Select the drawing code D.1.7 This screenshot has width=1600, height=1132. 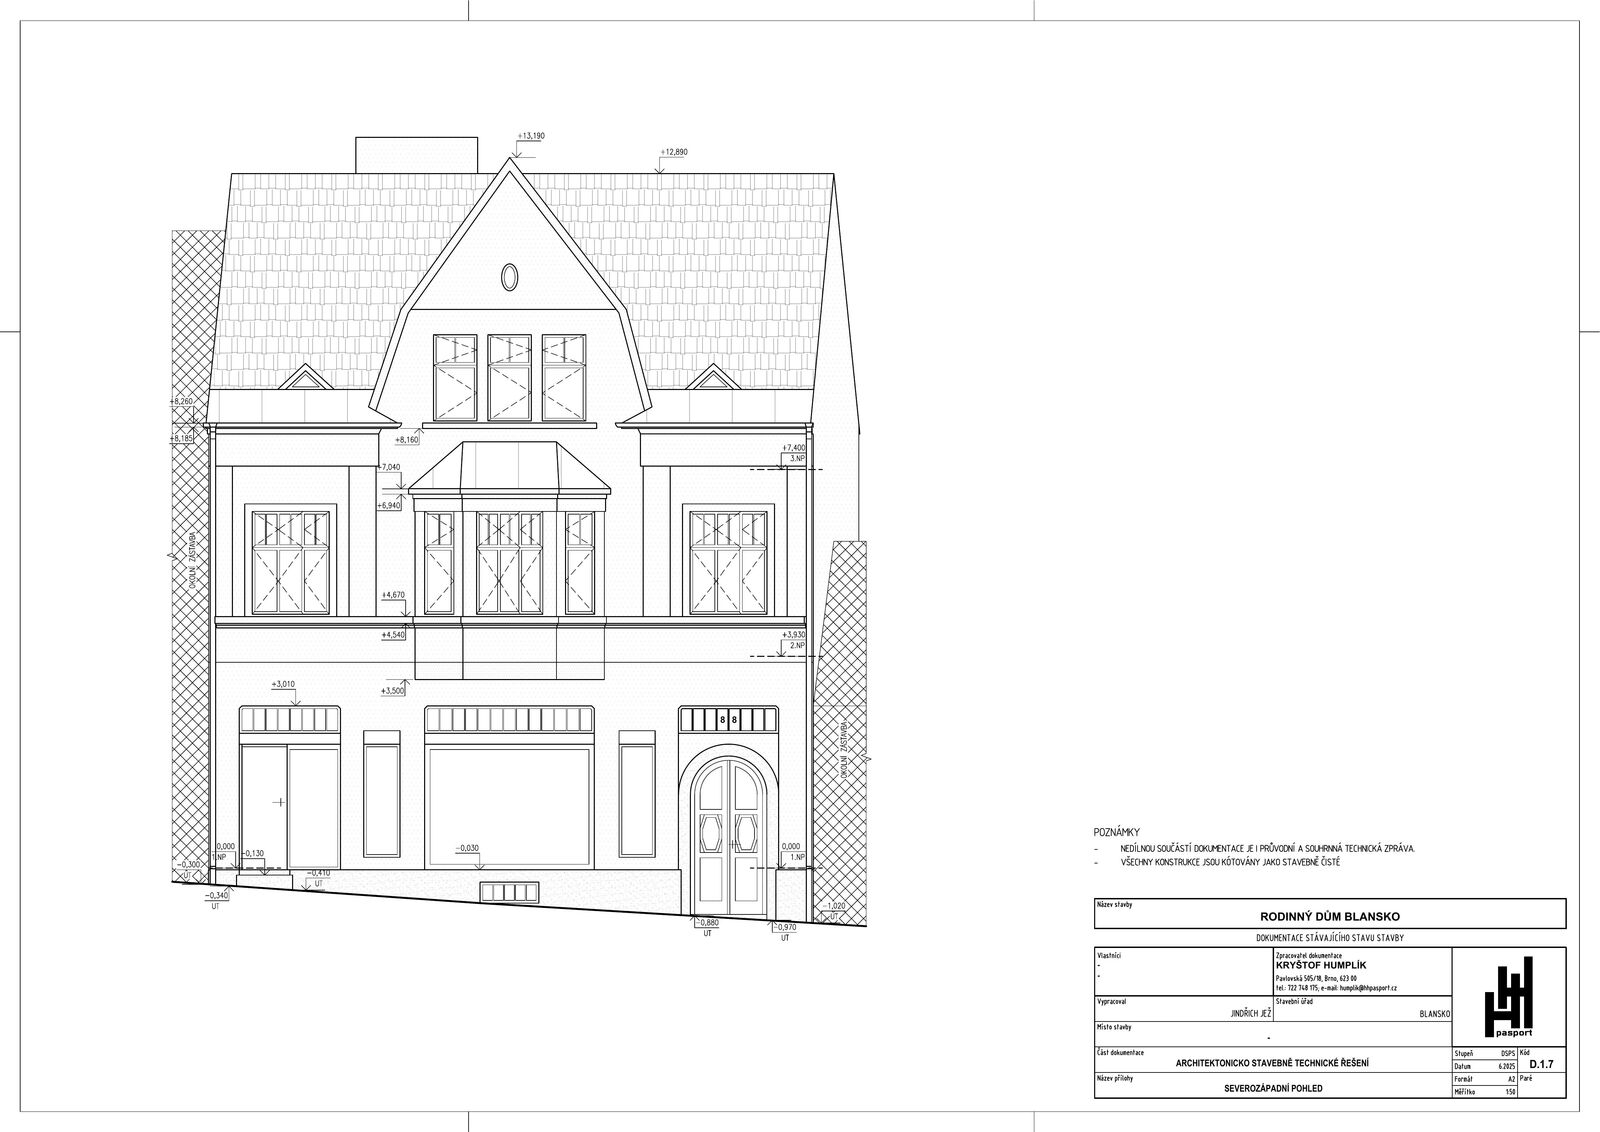pos(1541,1066)
